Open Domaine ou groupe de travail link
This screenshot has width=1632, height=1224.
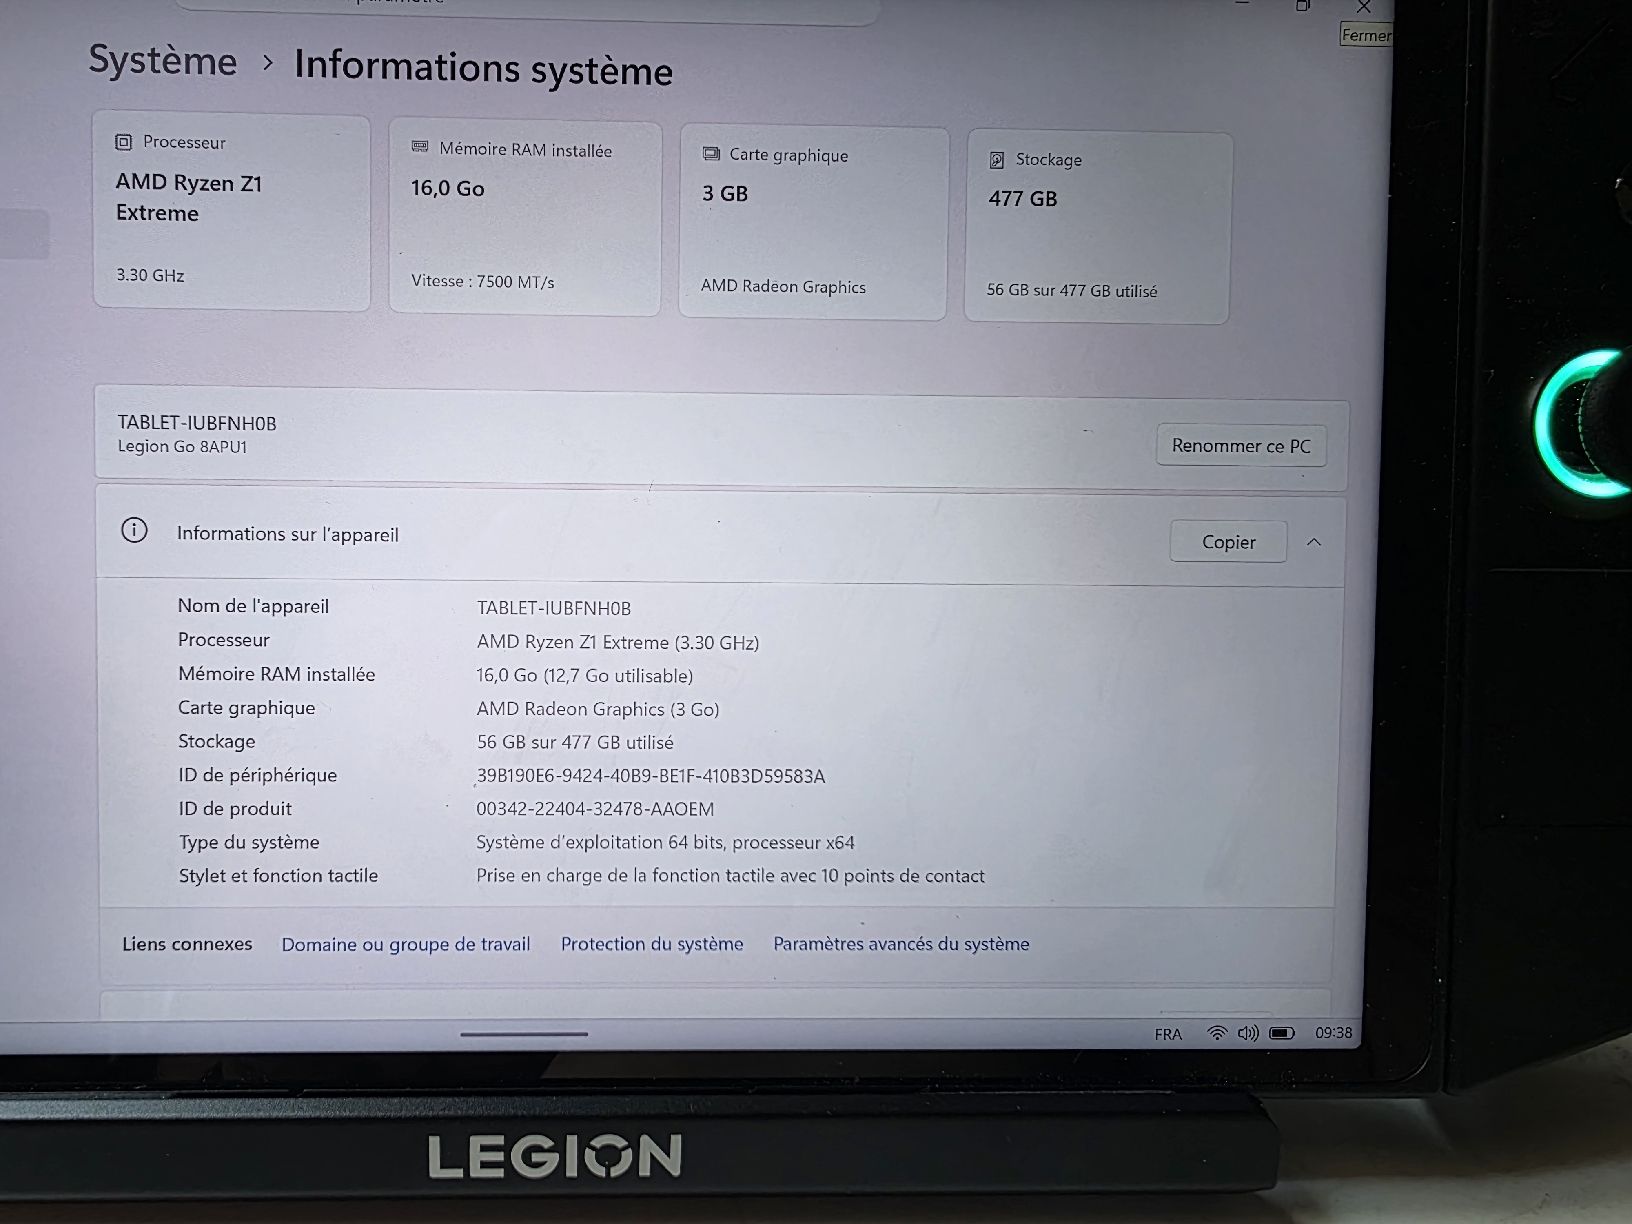tap(406, 944)
